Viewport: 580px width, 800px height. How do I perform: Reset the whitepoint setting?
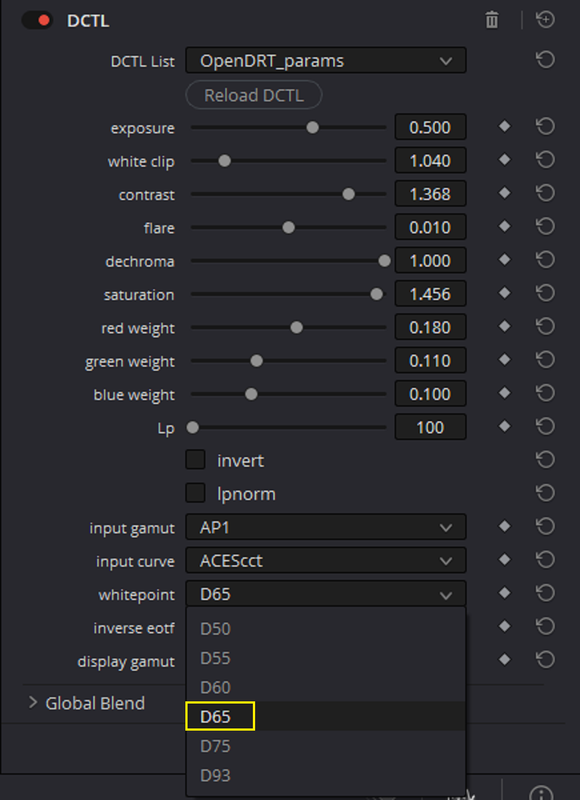545,593
